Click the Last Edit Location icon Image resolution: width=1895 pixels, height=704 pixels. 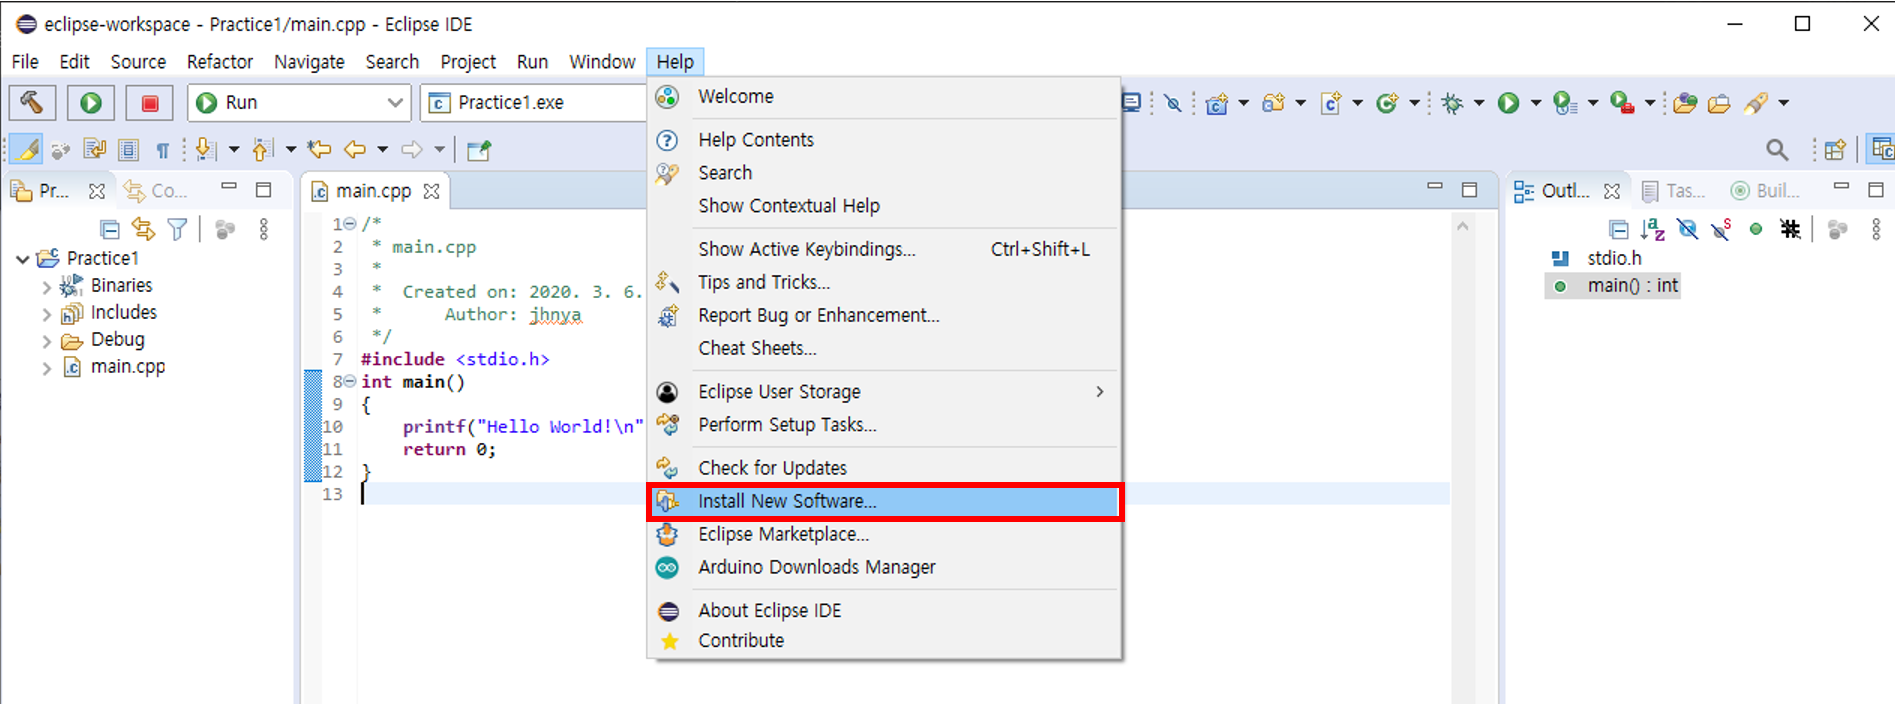(320, 150)
